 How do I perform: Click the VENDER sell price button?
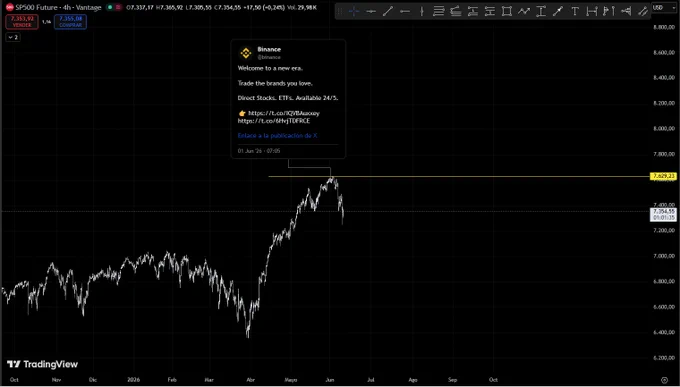click(22, 22)
